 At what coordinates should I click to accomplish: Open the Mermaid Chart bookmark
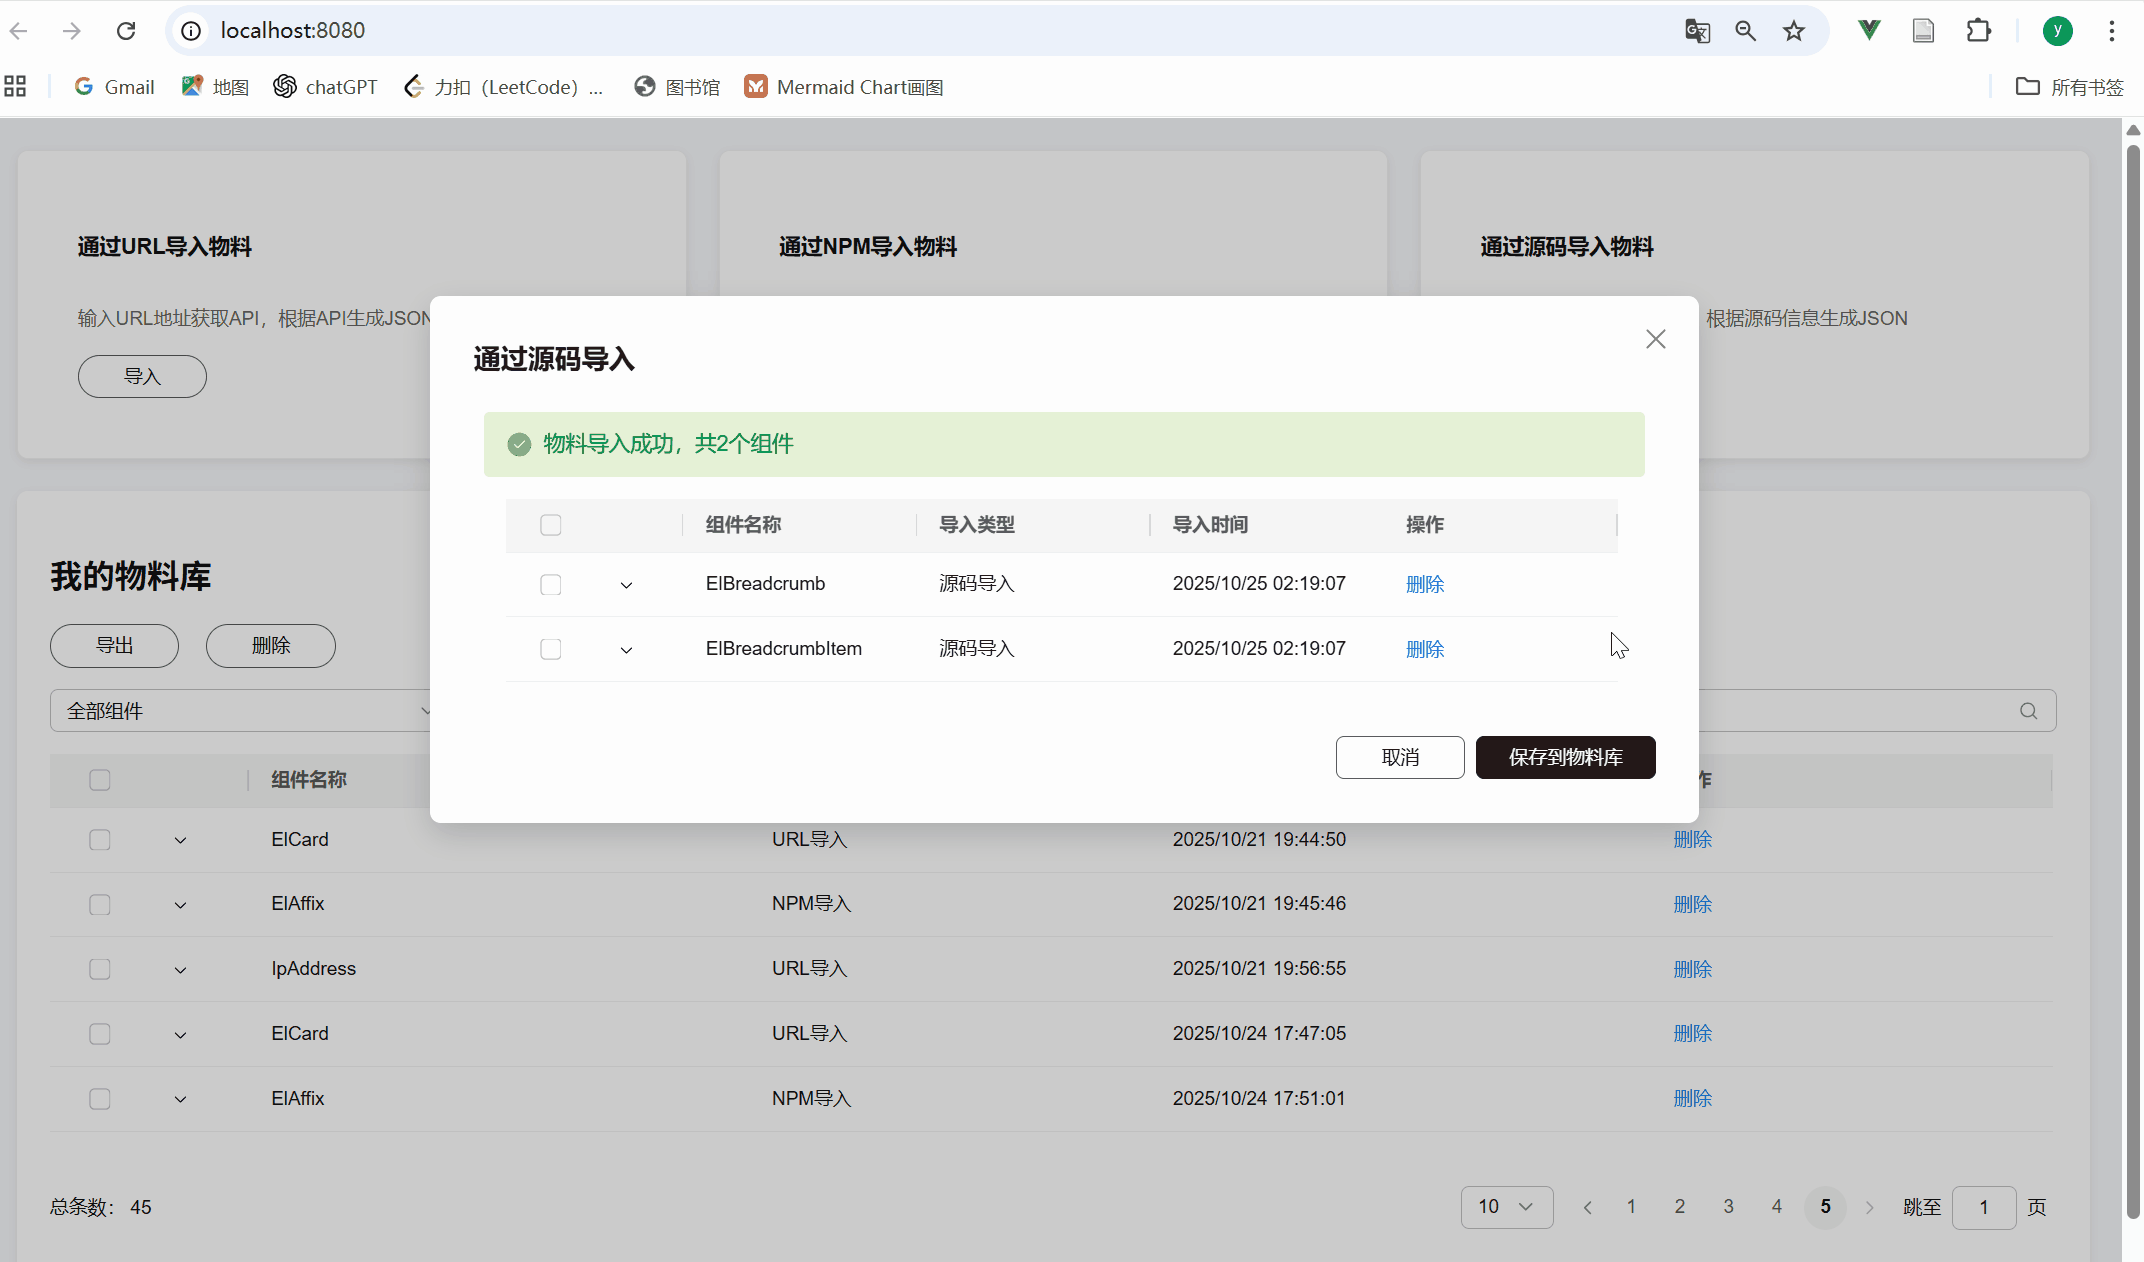click(844, 87)
